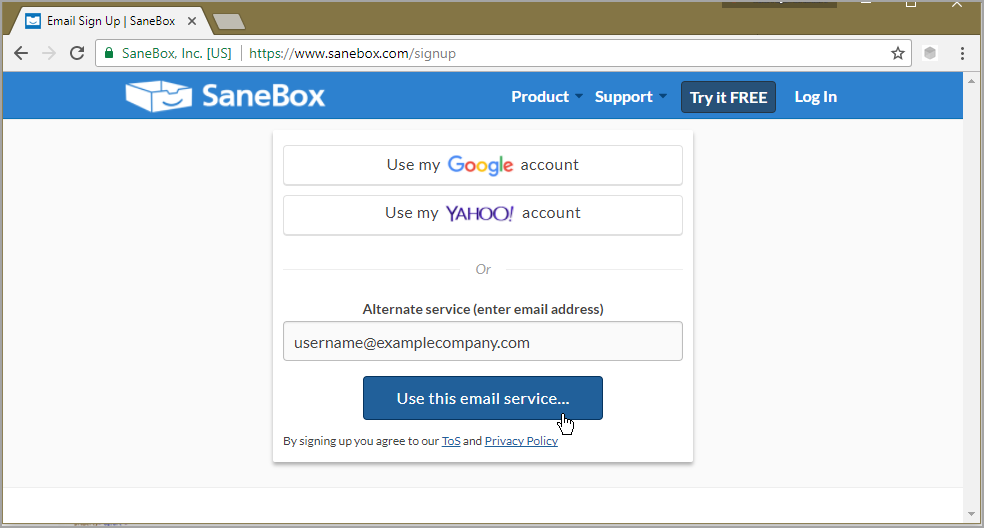The width and height of the screenshot is (984, 528).
Task: Open Chrome's three-dot menu
Action: click(x=962, y=53)
